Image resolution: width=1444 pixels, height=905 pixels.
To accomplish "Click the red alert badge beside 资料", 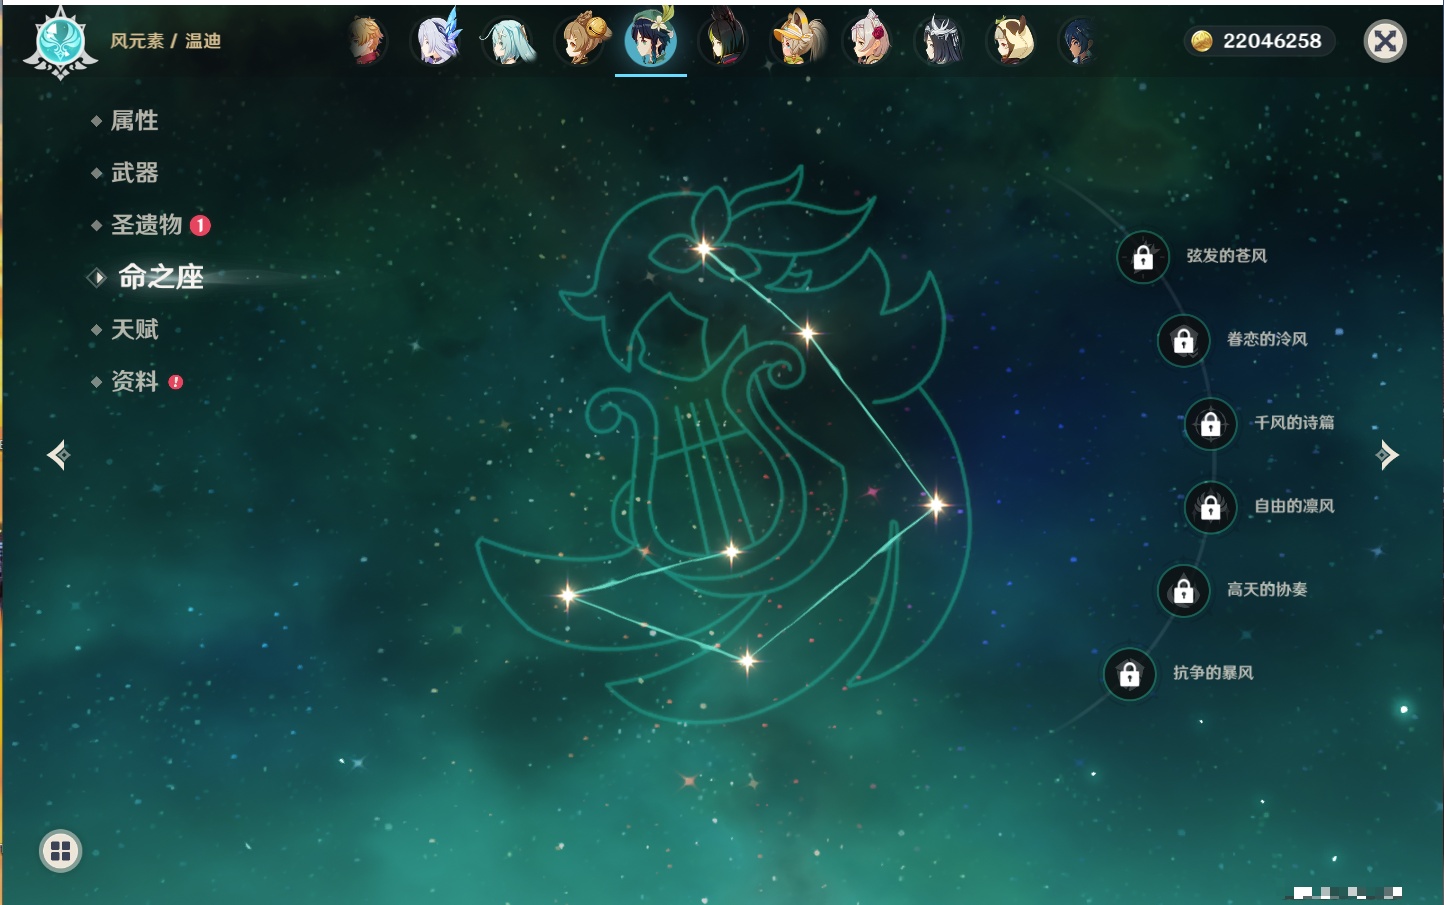I will [x=176, y=382].
